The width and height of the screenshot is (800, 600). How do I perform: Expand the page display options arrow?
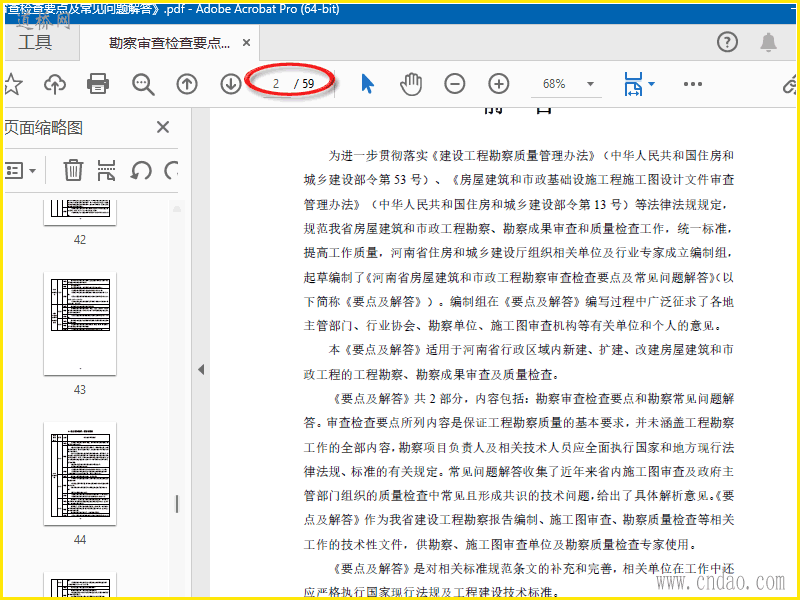coord(652,84)
